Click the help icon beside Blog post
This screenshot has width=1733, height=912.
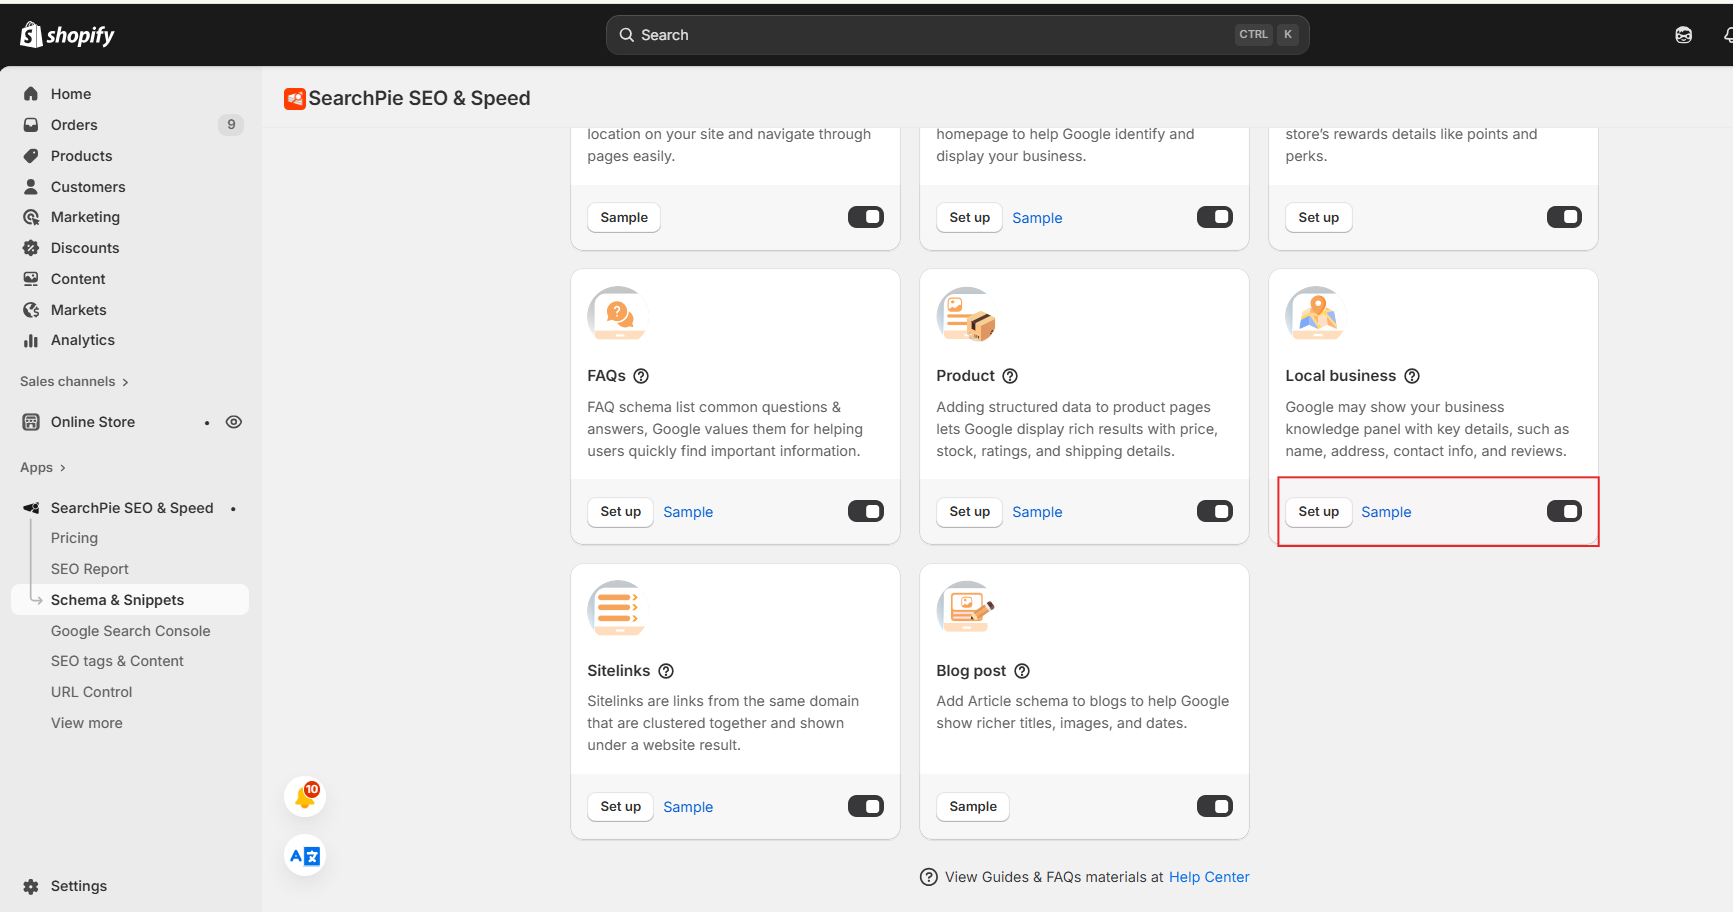coord(1022,671)
